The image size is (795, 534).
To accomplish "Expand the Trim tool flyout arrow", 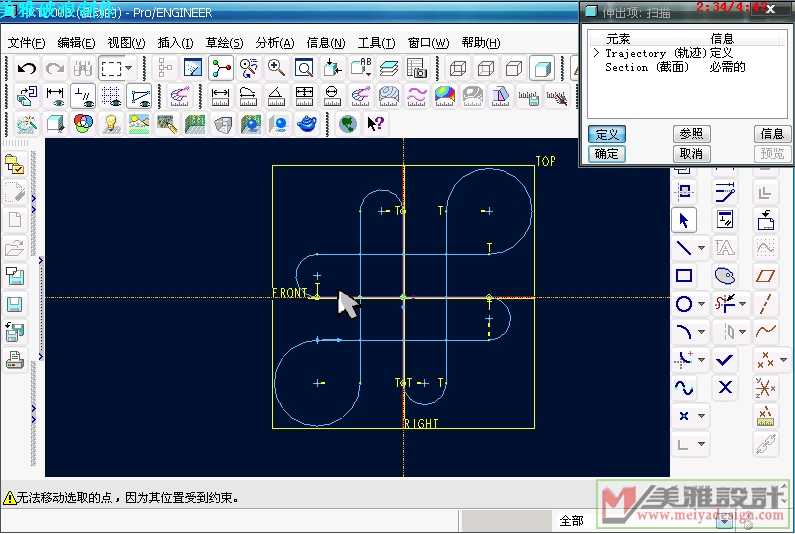I will click(x=742, y=304).
